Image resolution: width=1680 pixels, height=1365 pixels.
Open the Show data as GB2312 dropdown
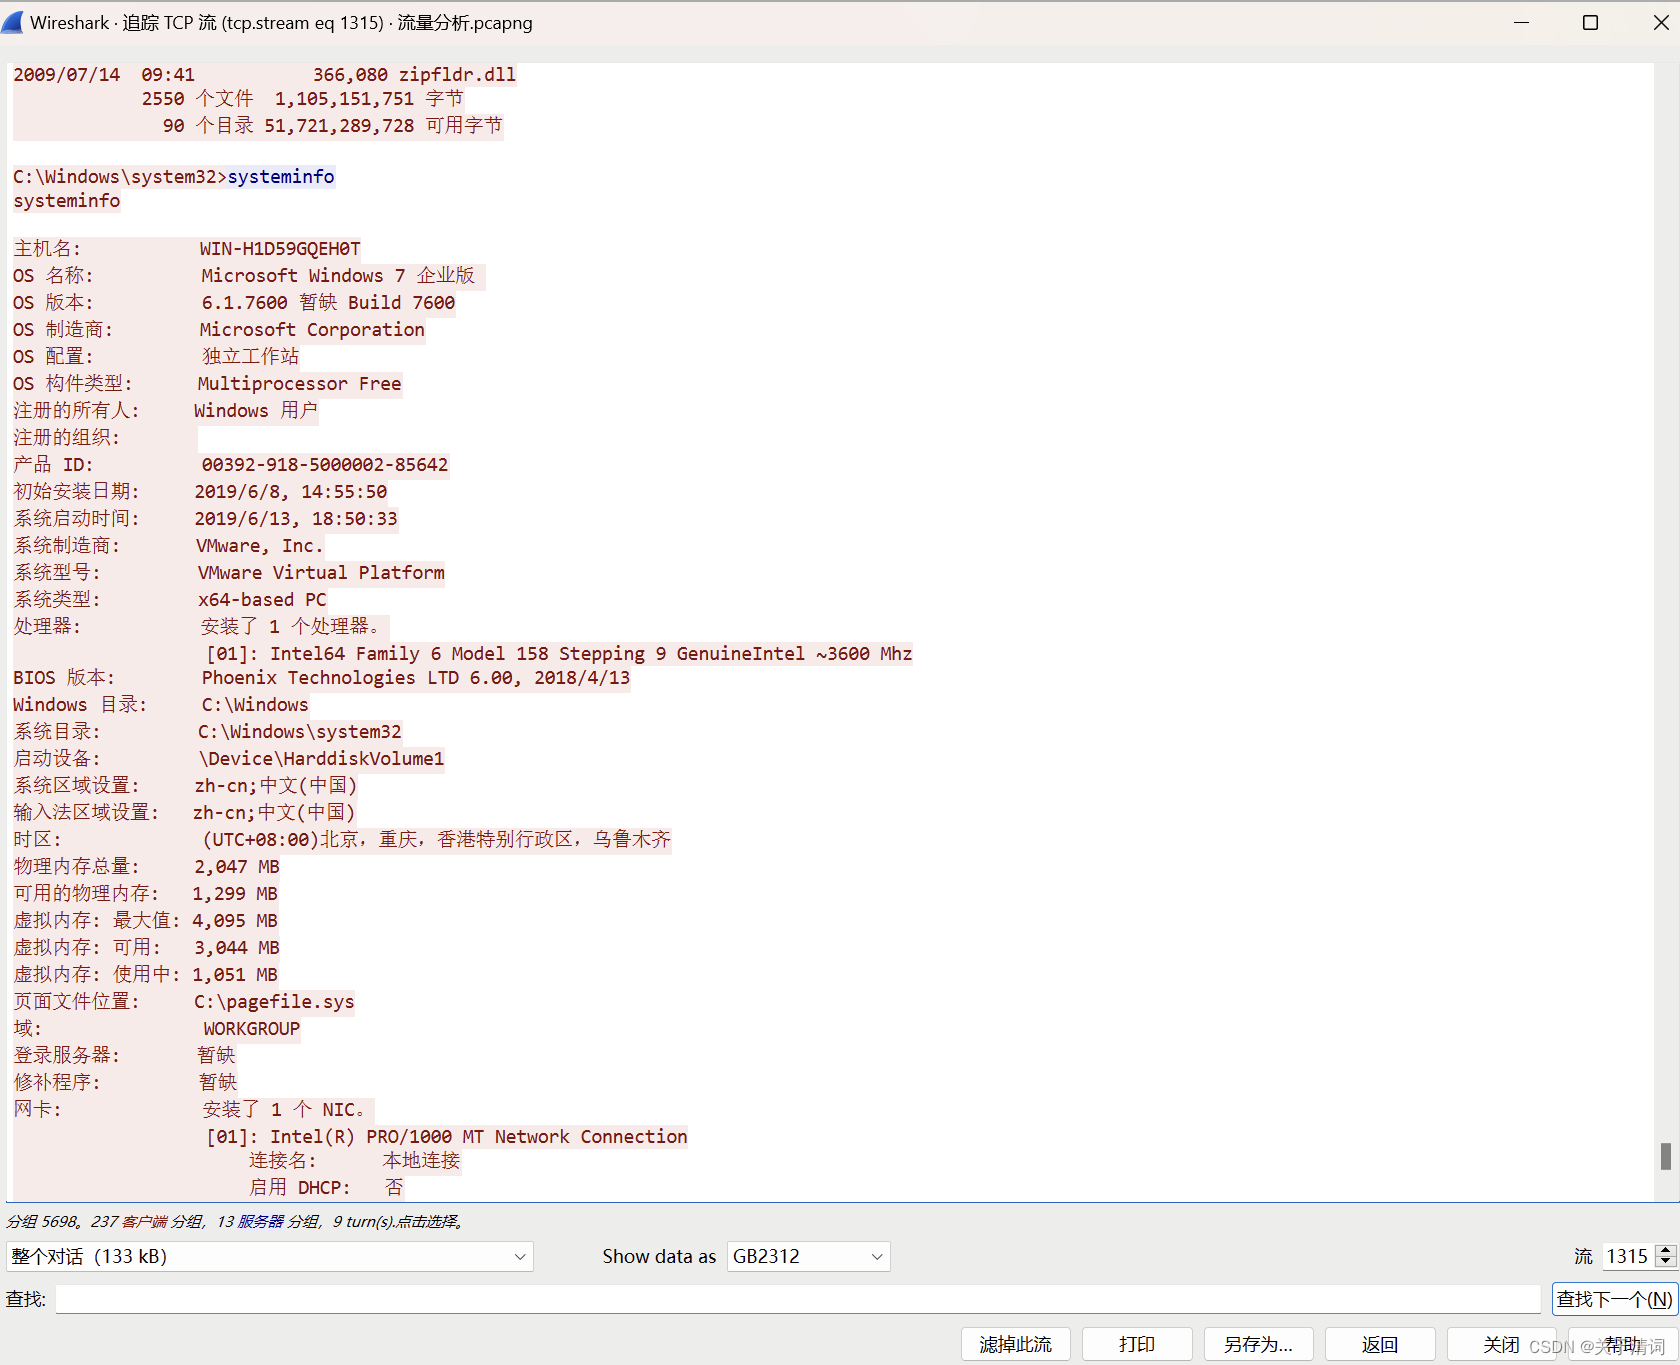[808, 1256]
